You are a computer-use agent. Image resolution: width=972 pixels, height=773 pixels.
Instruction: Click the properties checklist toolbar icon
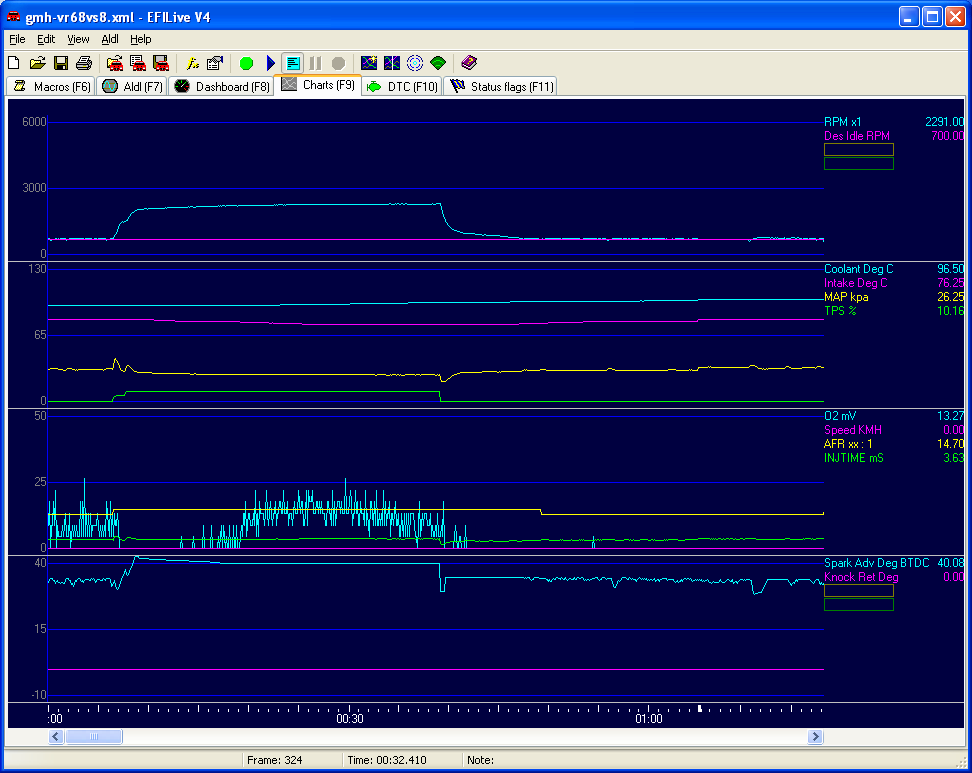click(215, 63)
